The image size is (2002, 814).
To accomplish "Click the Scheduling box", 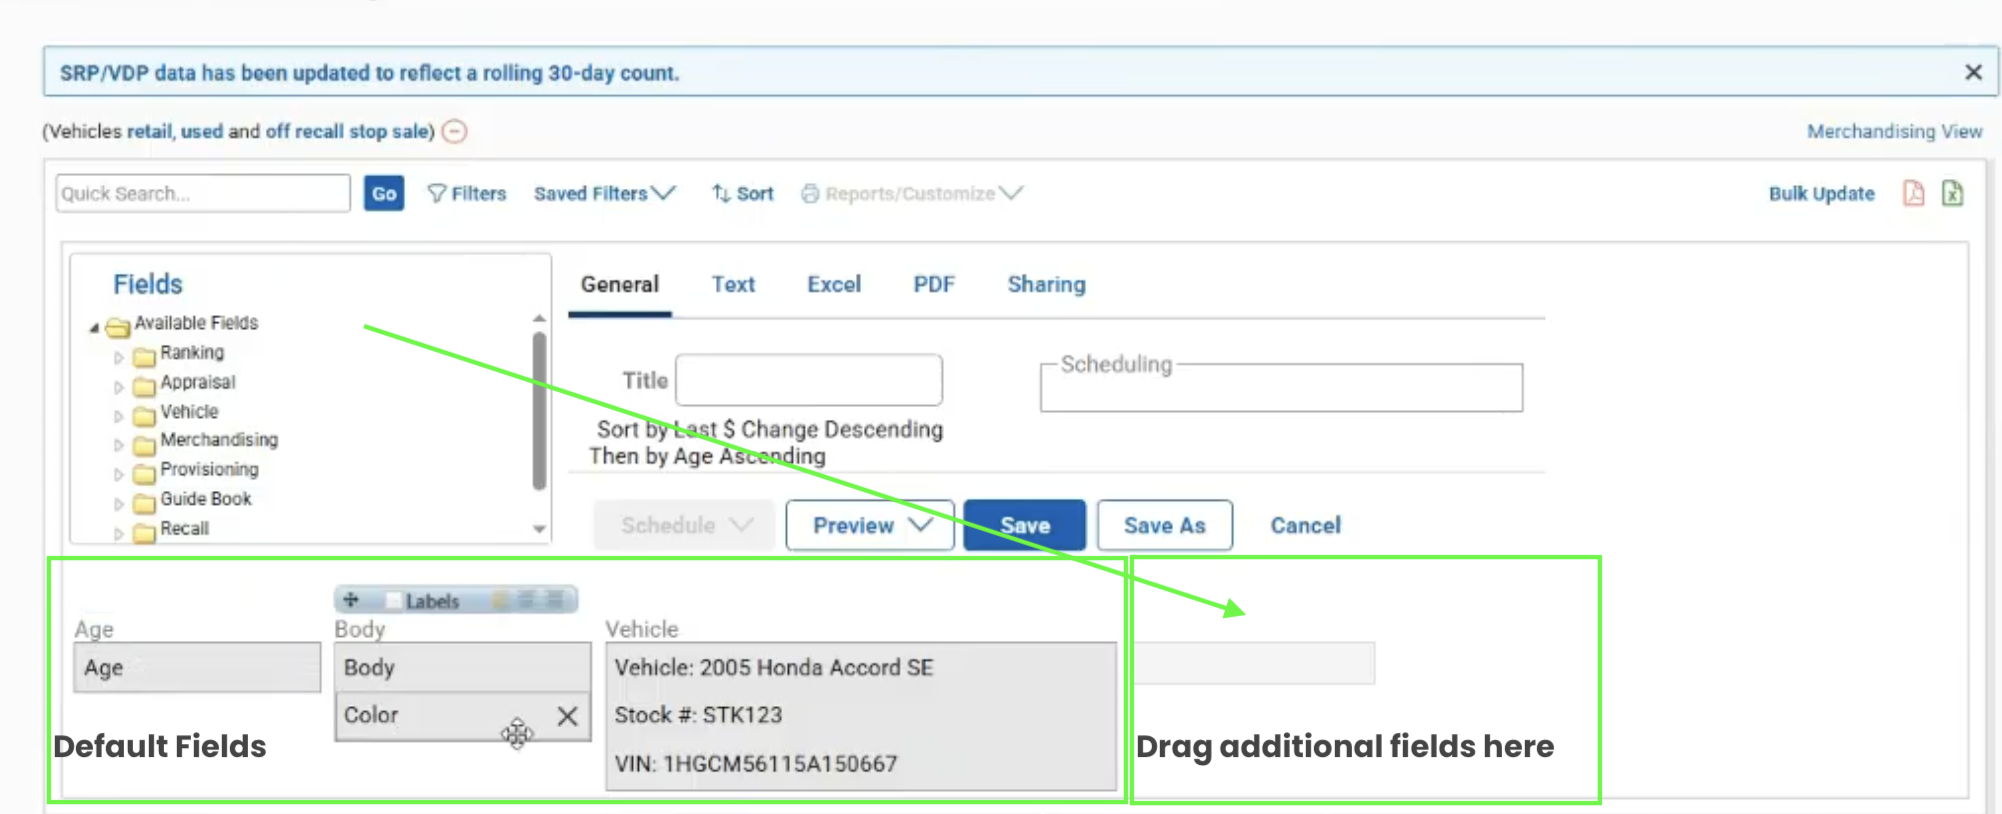I will coord(1281,387).
